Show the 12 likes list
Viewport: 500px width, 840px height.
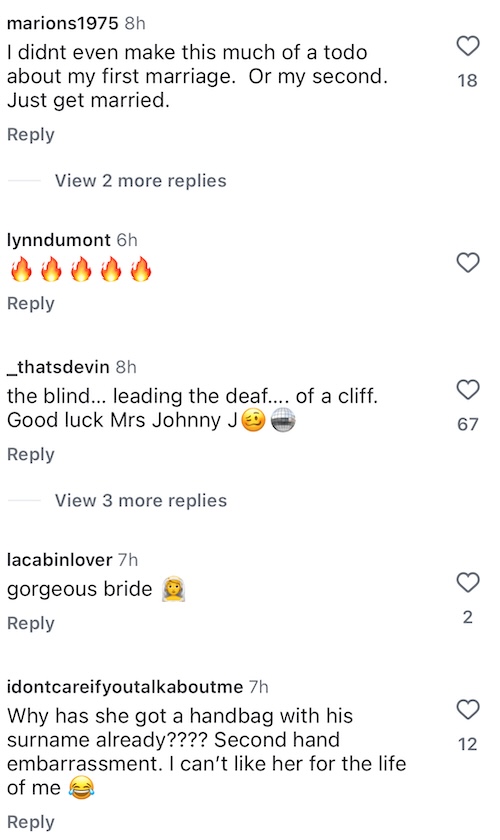pos(467,744)
